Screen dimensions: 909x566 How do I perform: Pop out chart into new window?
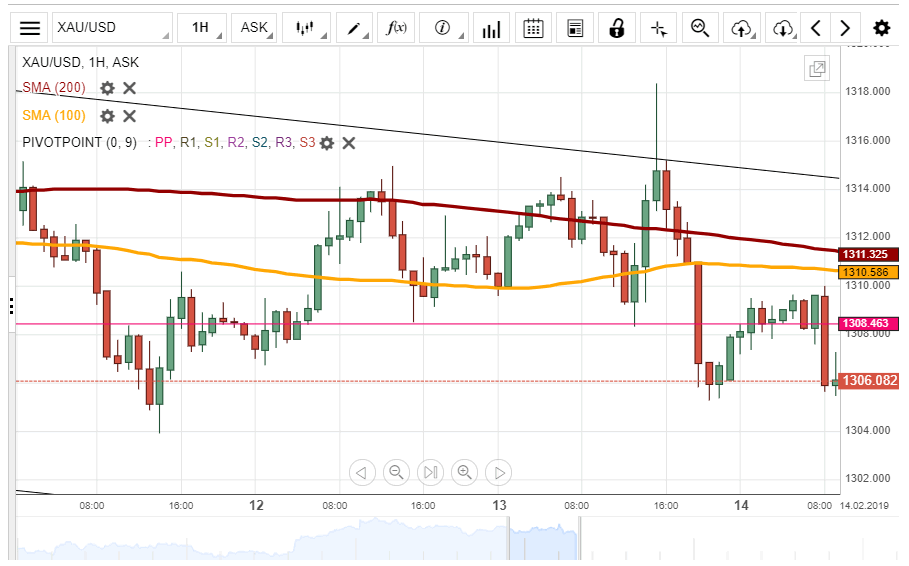coord(817,69)
